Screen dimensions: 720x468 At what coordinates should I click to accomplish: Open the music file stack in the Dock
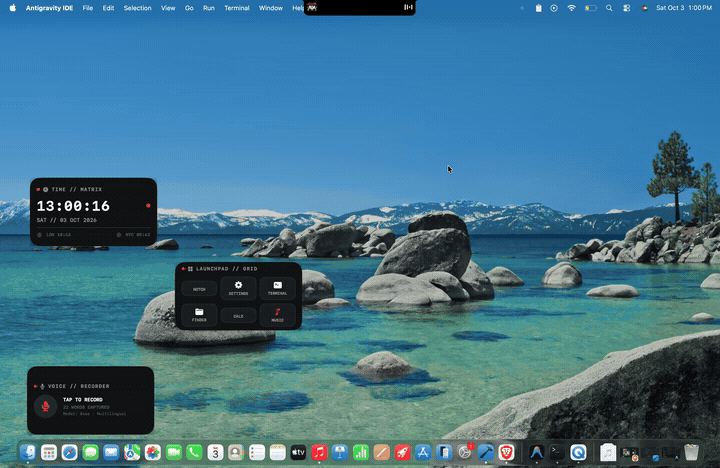pyautogui.click(x=608, y=452)
